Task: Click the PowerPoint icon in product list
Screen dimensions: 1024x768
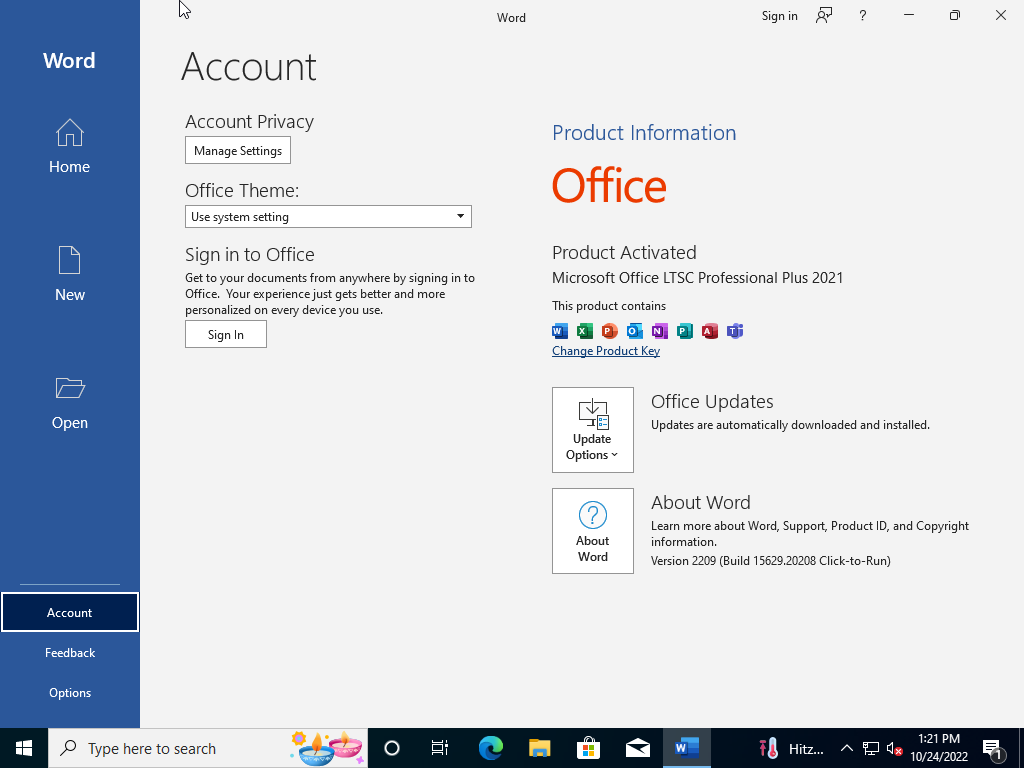Action: point(609,331)
